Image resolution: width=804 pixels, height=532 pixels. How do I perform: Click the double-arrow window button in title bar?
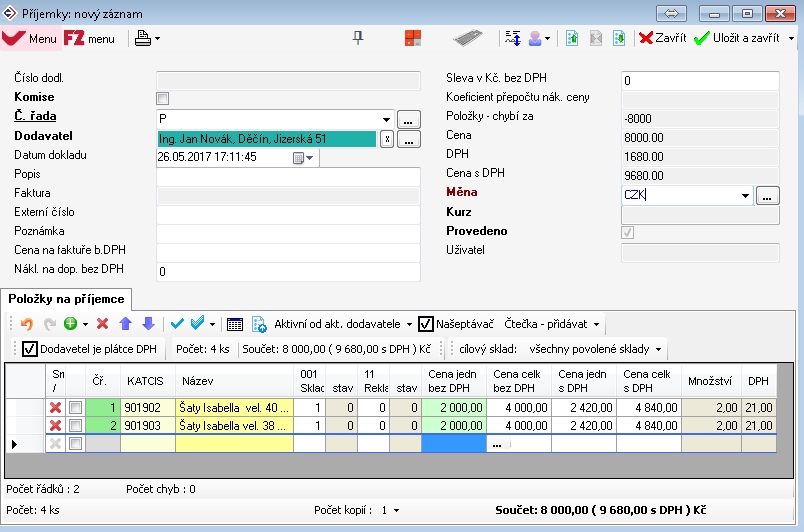coord(671,13)
